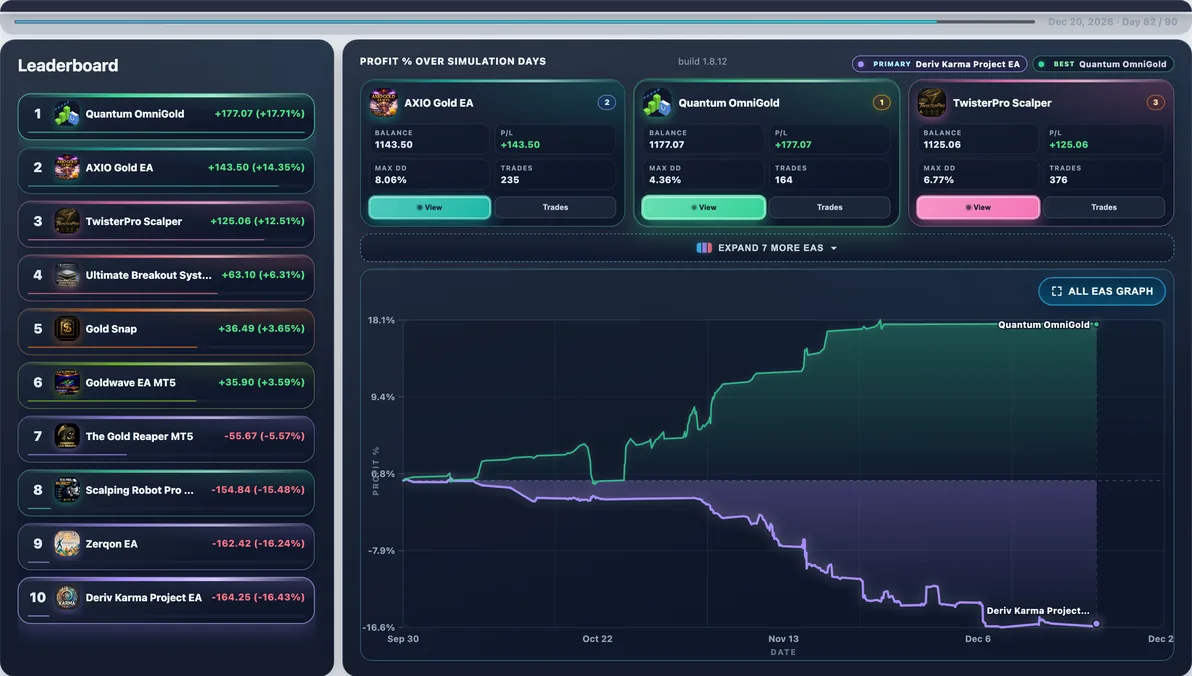Click the simulation day progress bar

[525, 21]
